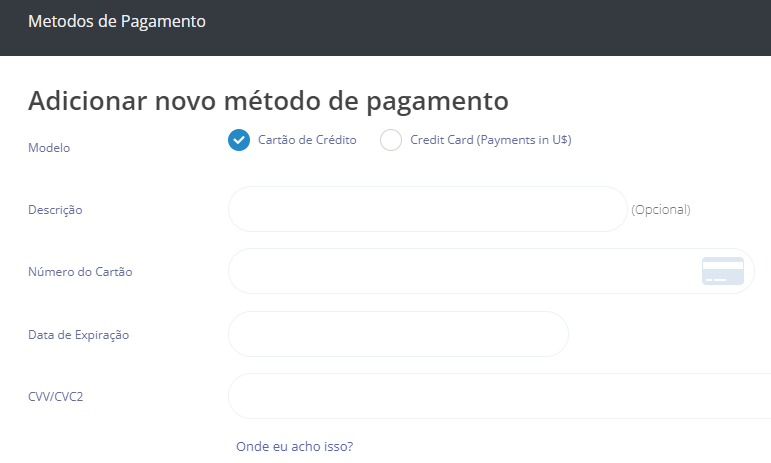Focus the Número do Cartão input field
Image resolution: width=771 pixels, height=463 pixels.
[x=491, y=271]
